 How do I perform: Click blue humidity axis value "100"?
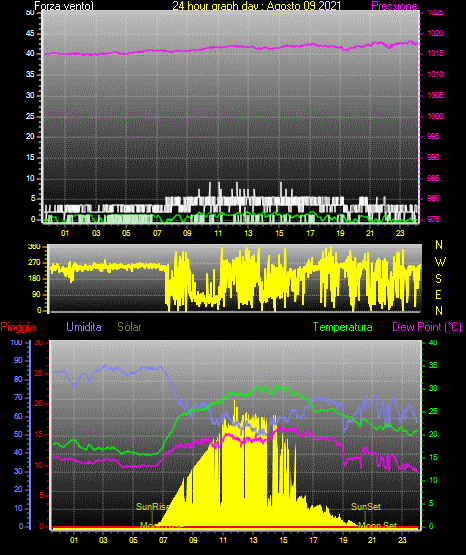point(17,342)
